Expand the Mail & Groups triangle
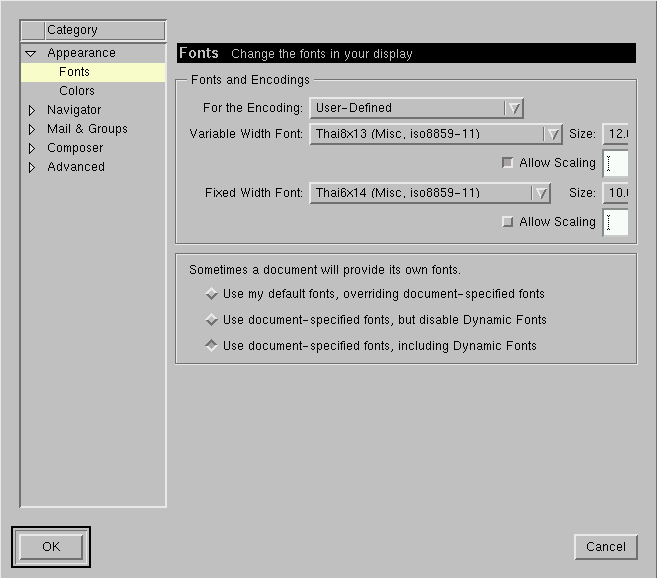Viewport: 657px width, 578px height. pos(31,129)
